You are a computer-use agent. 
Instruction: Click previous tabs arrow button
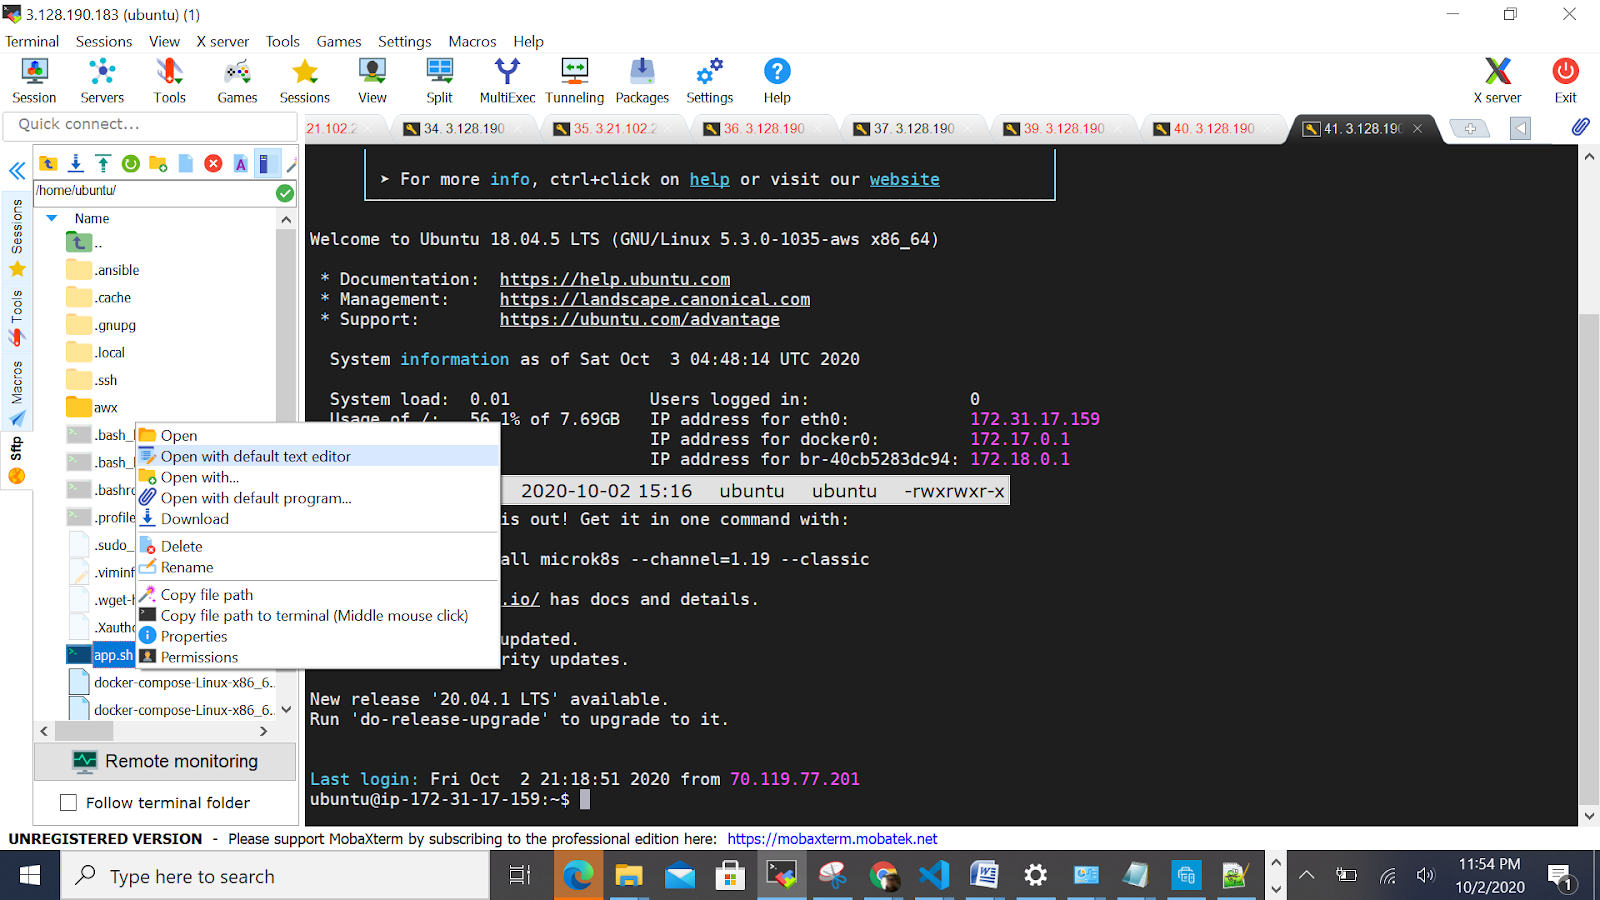click(1520, 128)
